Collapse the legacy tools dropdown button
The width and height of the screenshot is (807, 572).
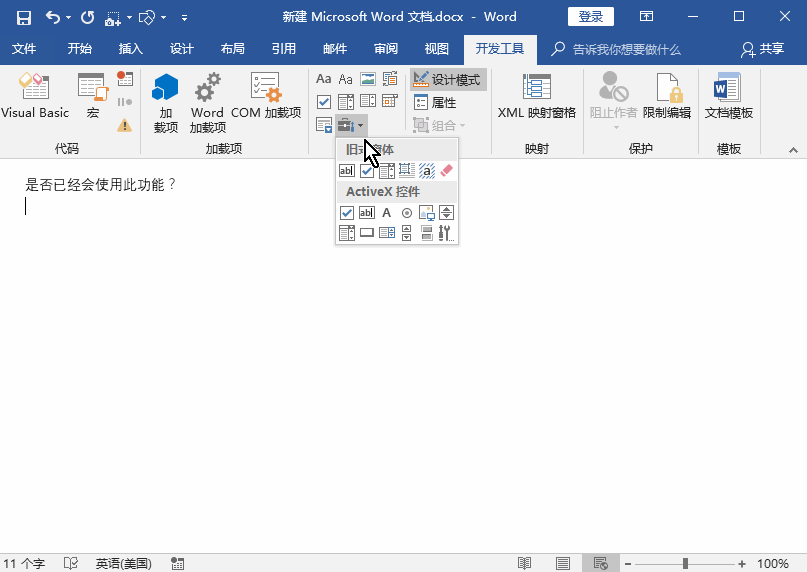353,125
